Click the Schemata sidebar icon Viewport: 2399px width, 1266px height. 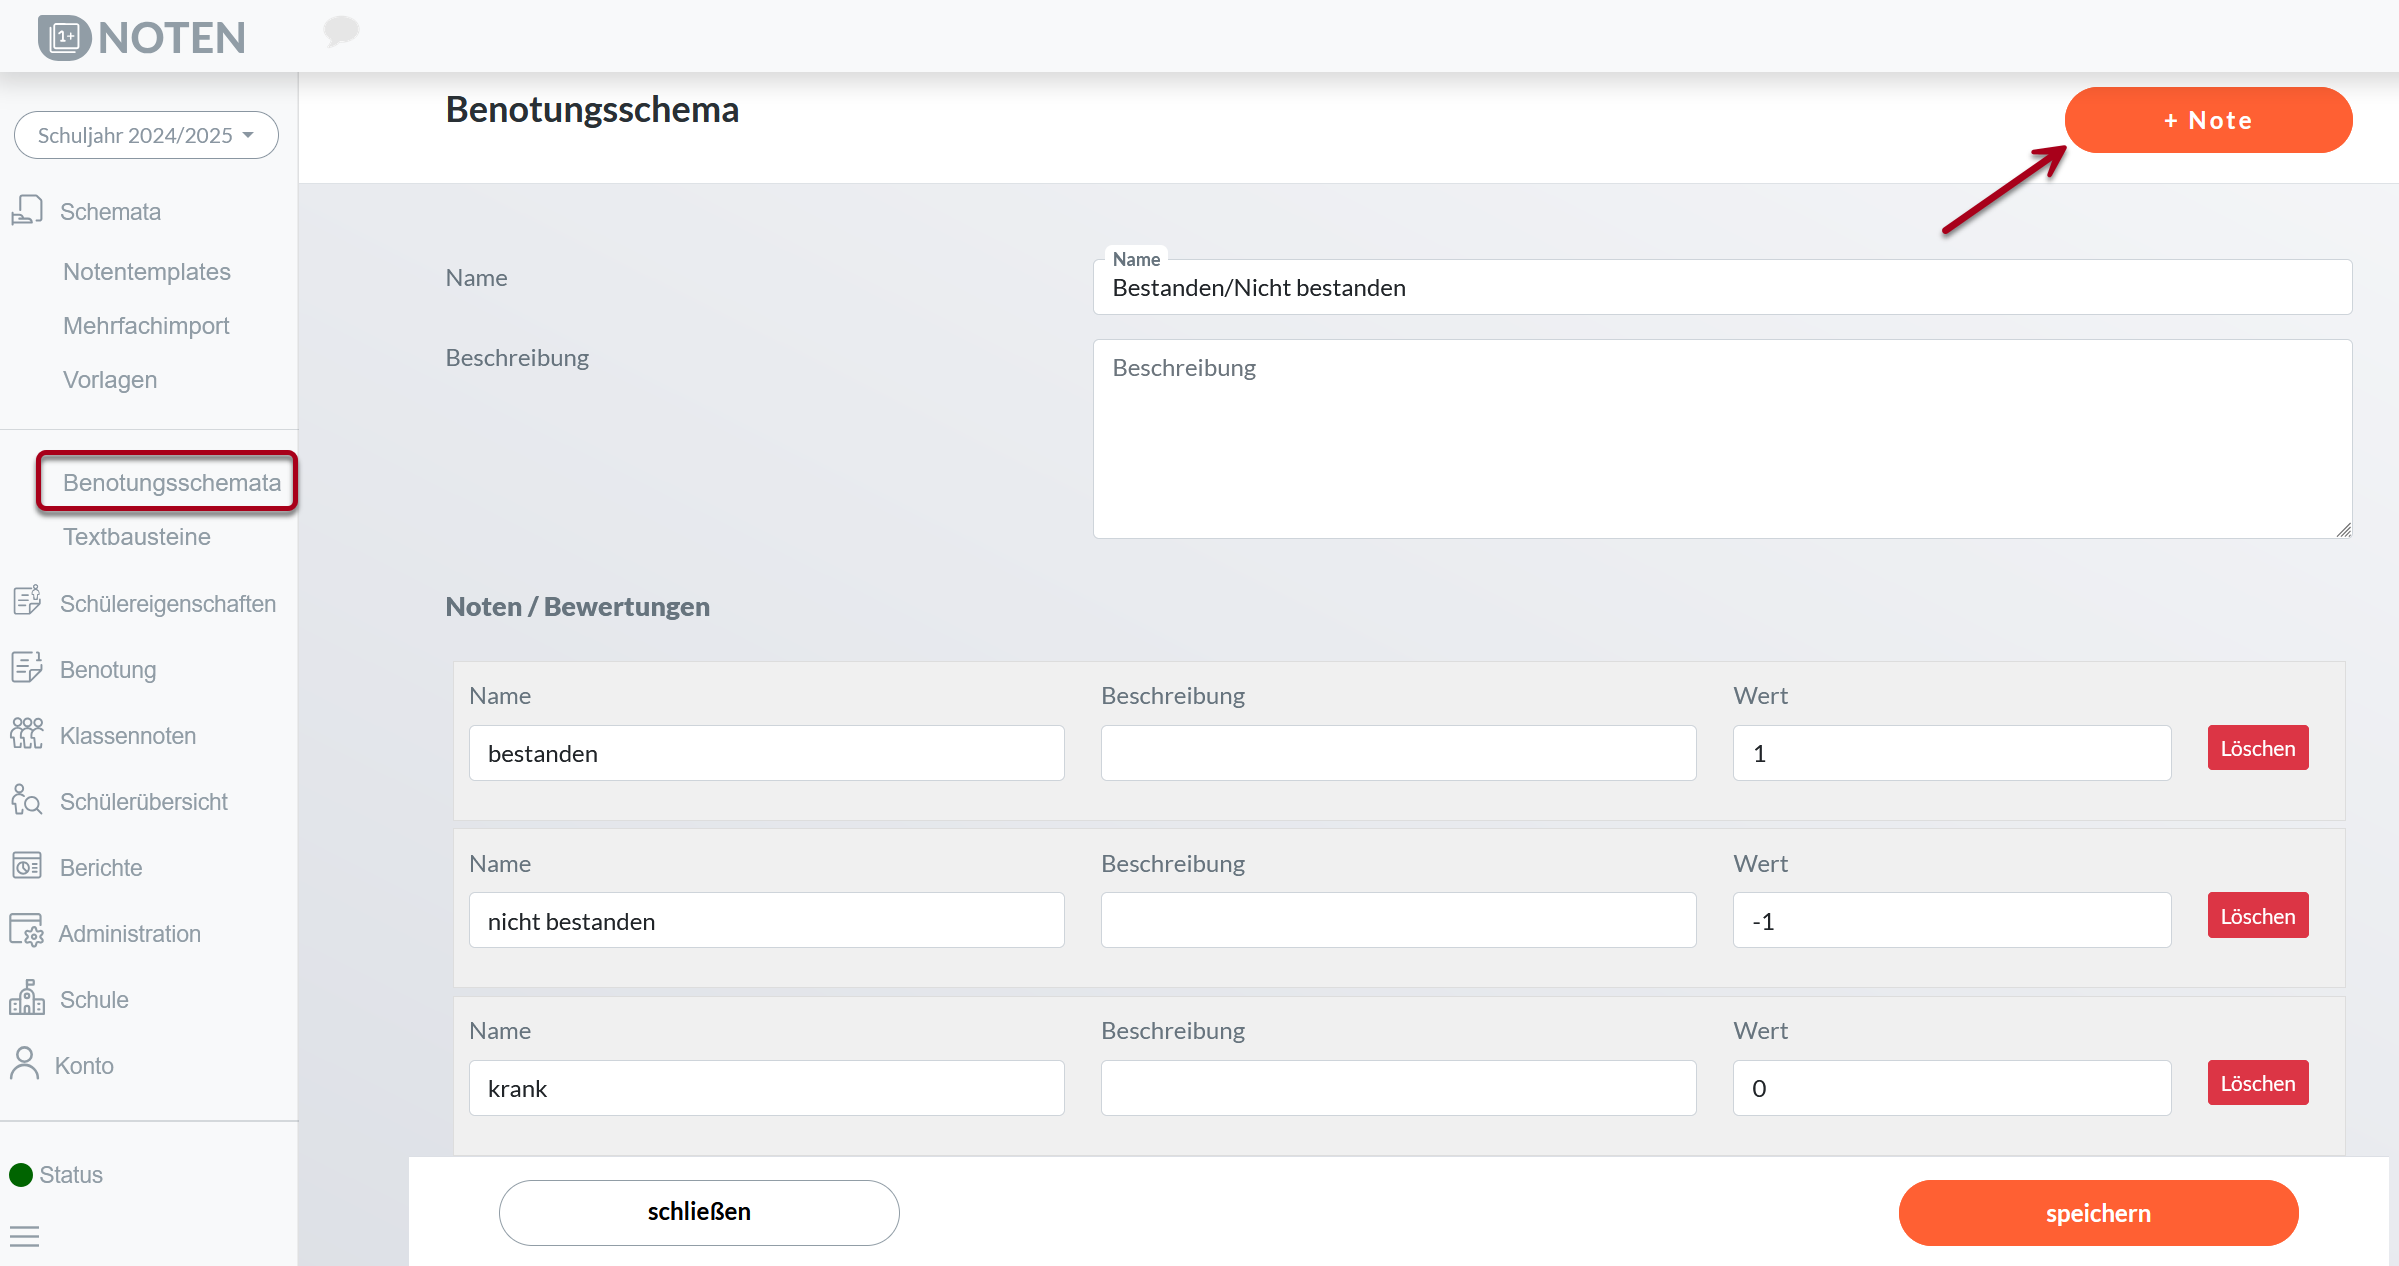pyautogui.click(x=27, y=210)
